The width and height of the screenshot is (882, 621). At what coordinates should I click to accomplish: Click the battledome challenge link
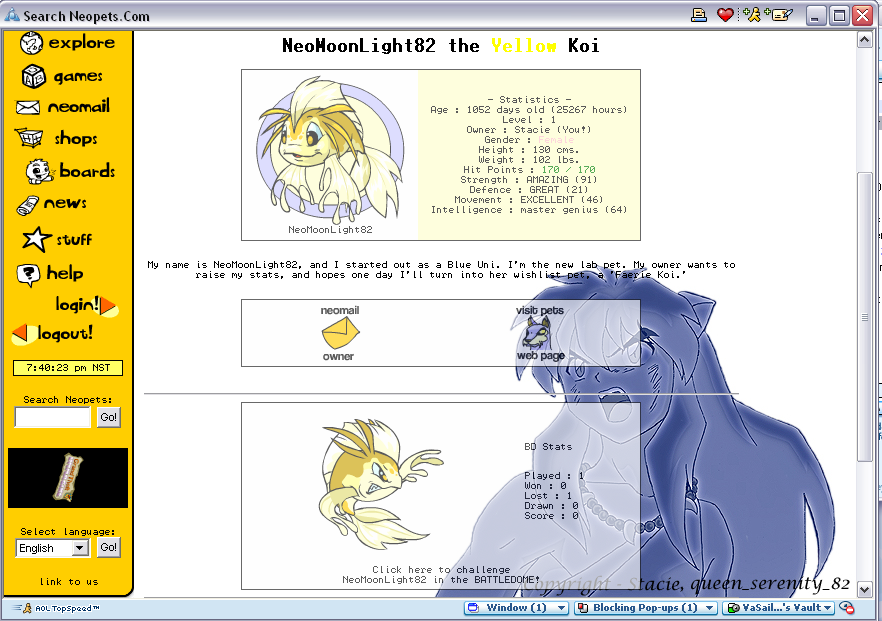point(441,574)
